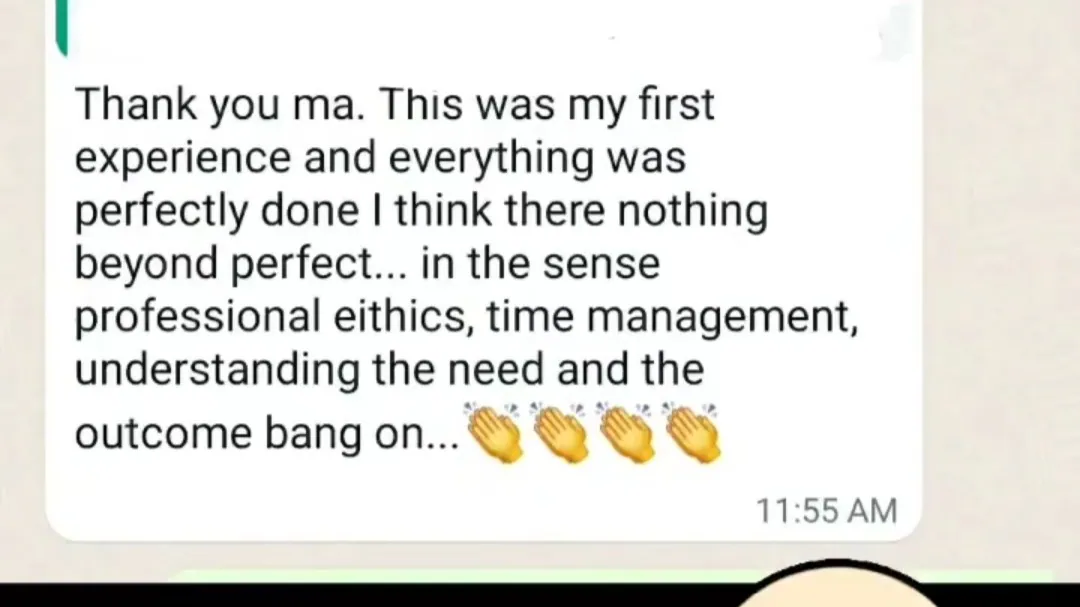Screen dimensions: 1080x607
Task: Click the first clapping hands emoji
Action: (493, 432)
